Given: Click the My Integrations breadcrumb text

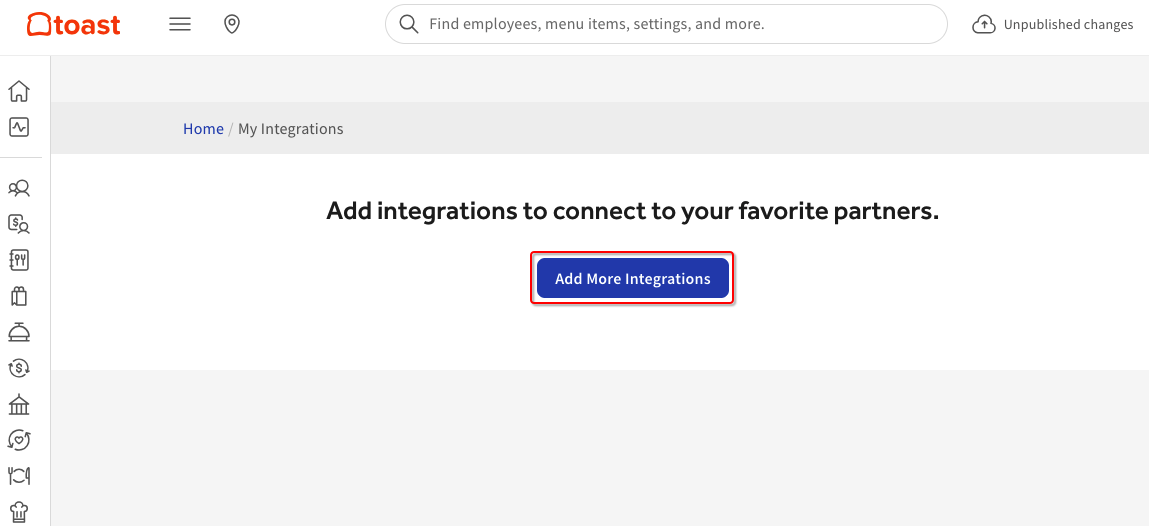Looking at the screenshot, I should pyautogui.click(x=290, y=129).
